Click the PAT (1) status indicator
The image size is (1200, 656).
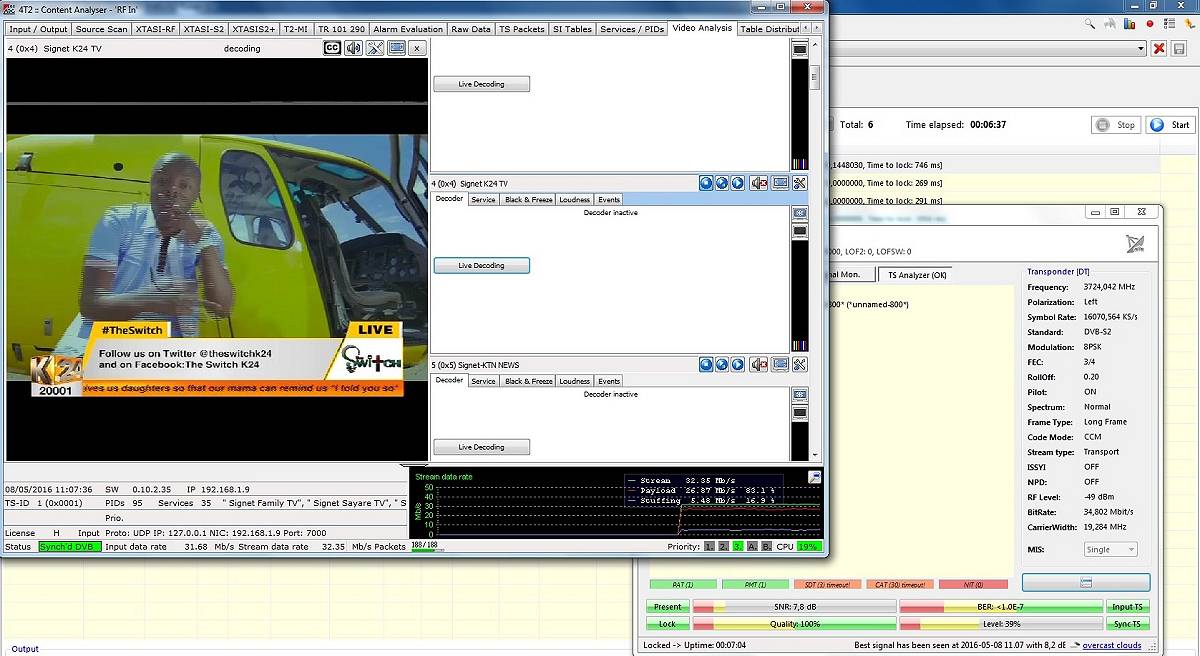pos(683,584)
